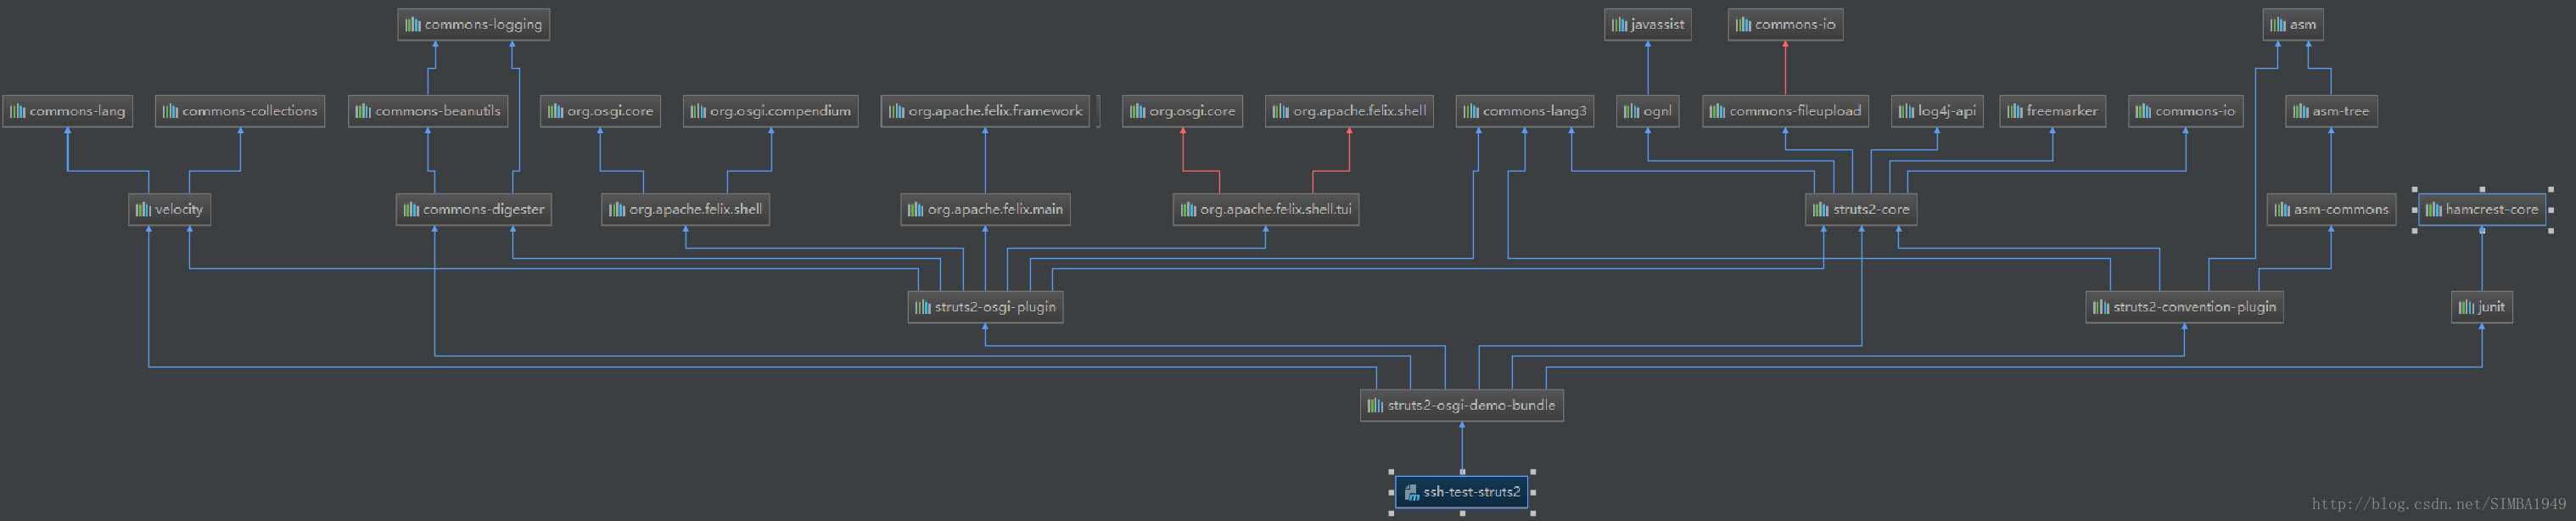Select the org.apache.felix.main node
This screenshot has width=2576, height=521.
(985, 209)
